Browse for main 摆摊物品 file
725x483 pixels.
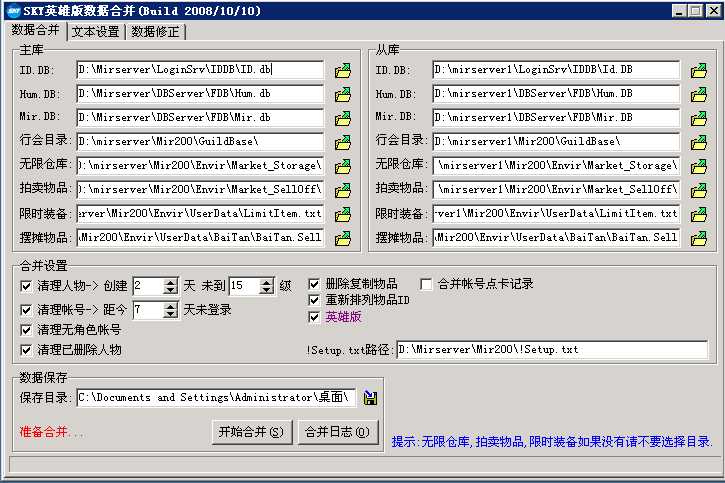343,238
